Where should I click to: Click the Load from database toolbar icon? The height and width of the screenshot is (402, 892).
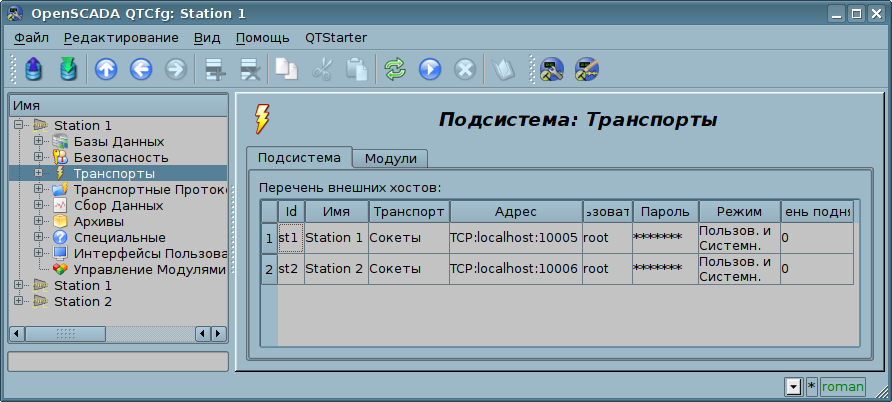(35, 69)
